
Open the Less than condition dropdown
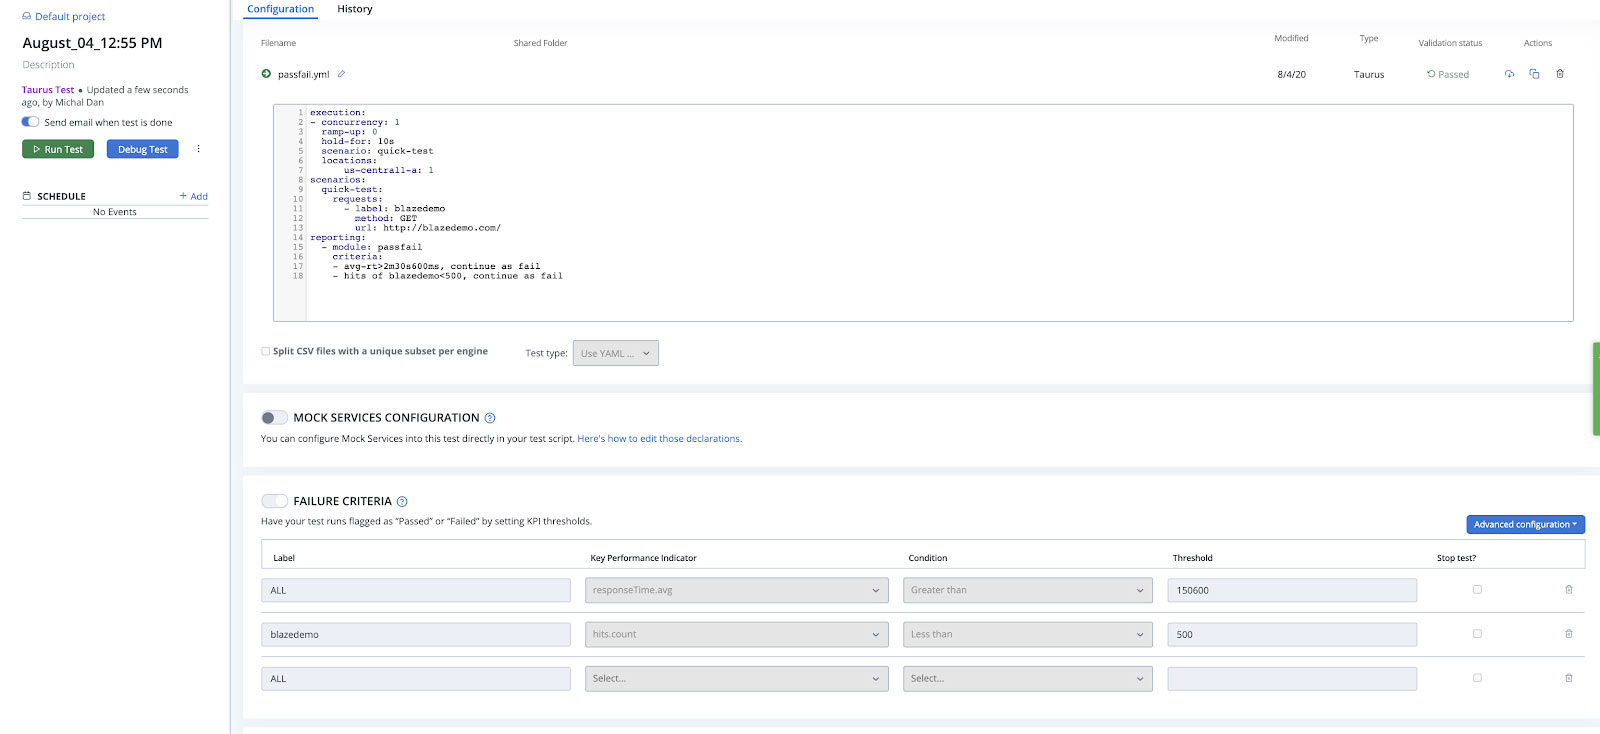[1028, 634]
